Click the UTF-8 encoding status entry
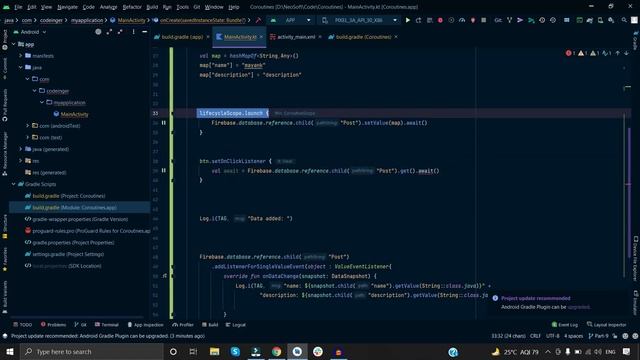 (553, 336)
